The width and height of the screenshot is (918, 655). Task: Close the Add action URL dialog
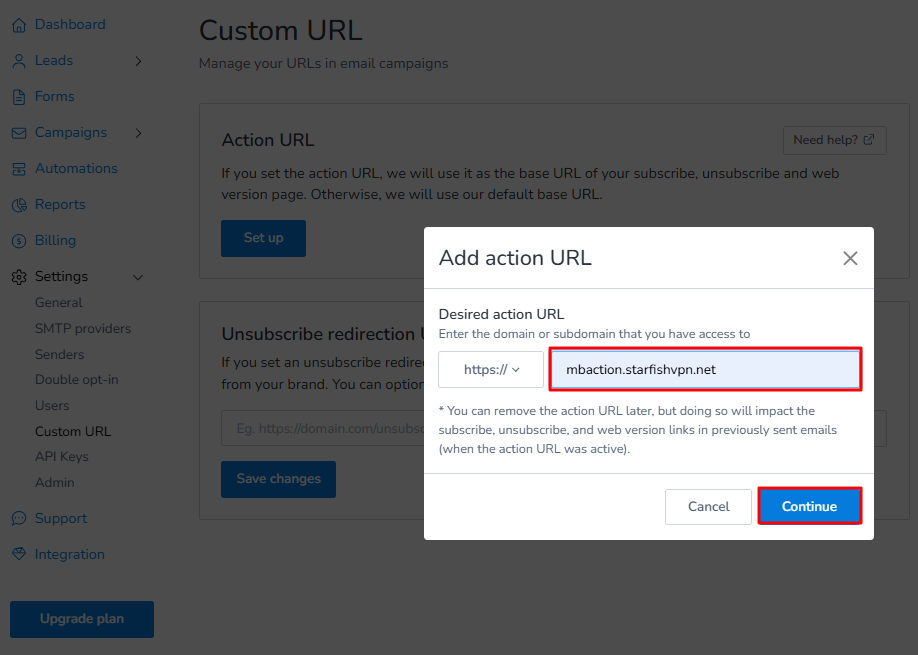click(850, 258)
